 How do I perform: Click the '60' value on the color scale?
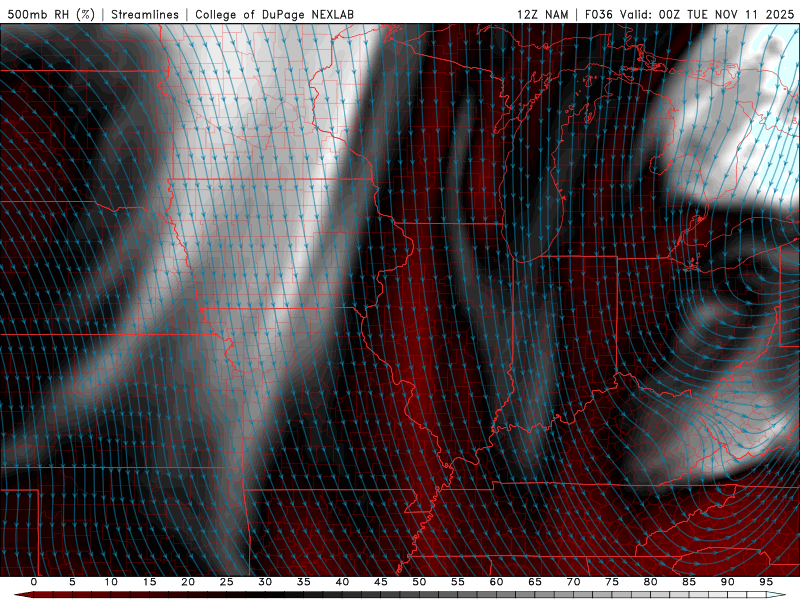(496, 582)
